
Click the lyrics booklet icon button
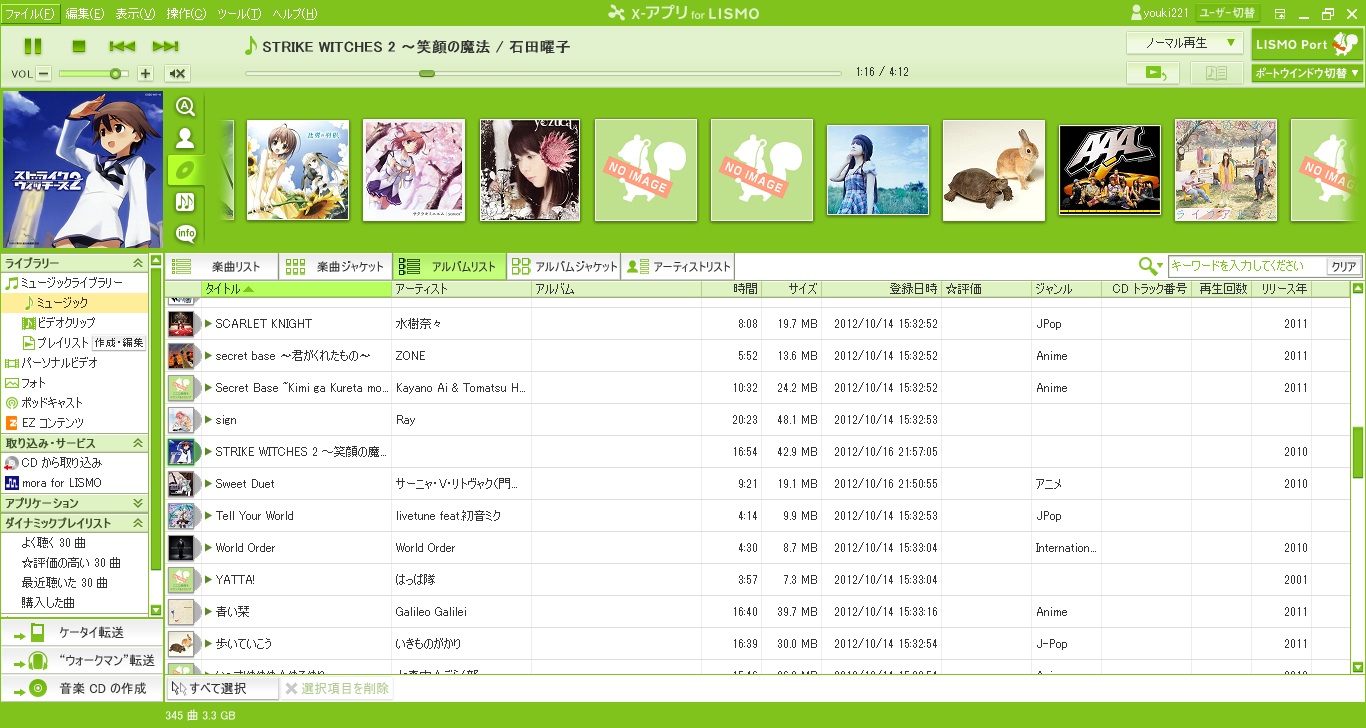tap(1217, 73)
